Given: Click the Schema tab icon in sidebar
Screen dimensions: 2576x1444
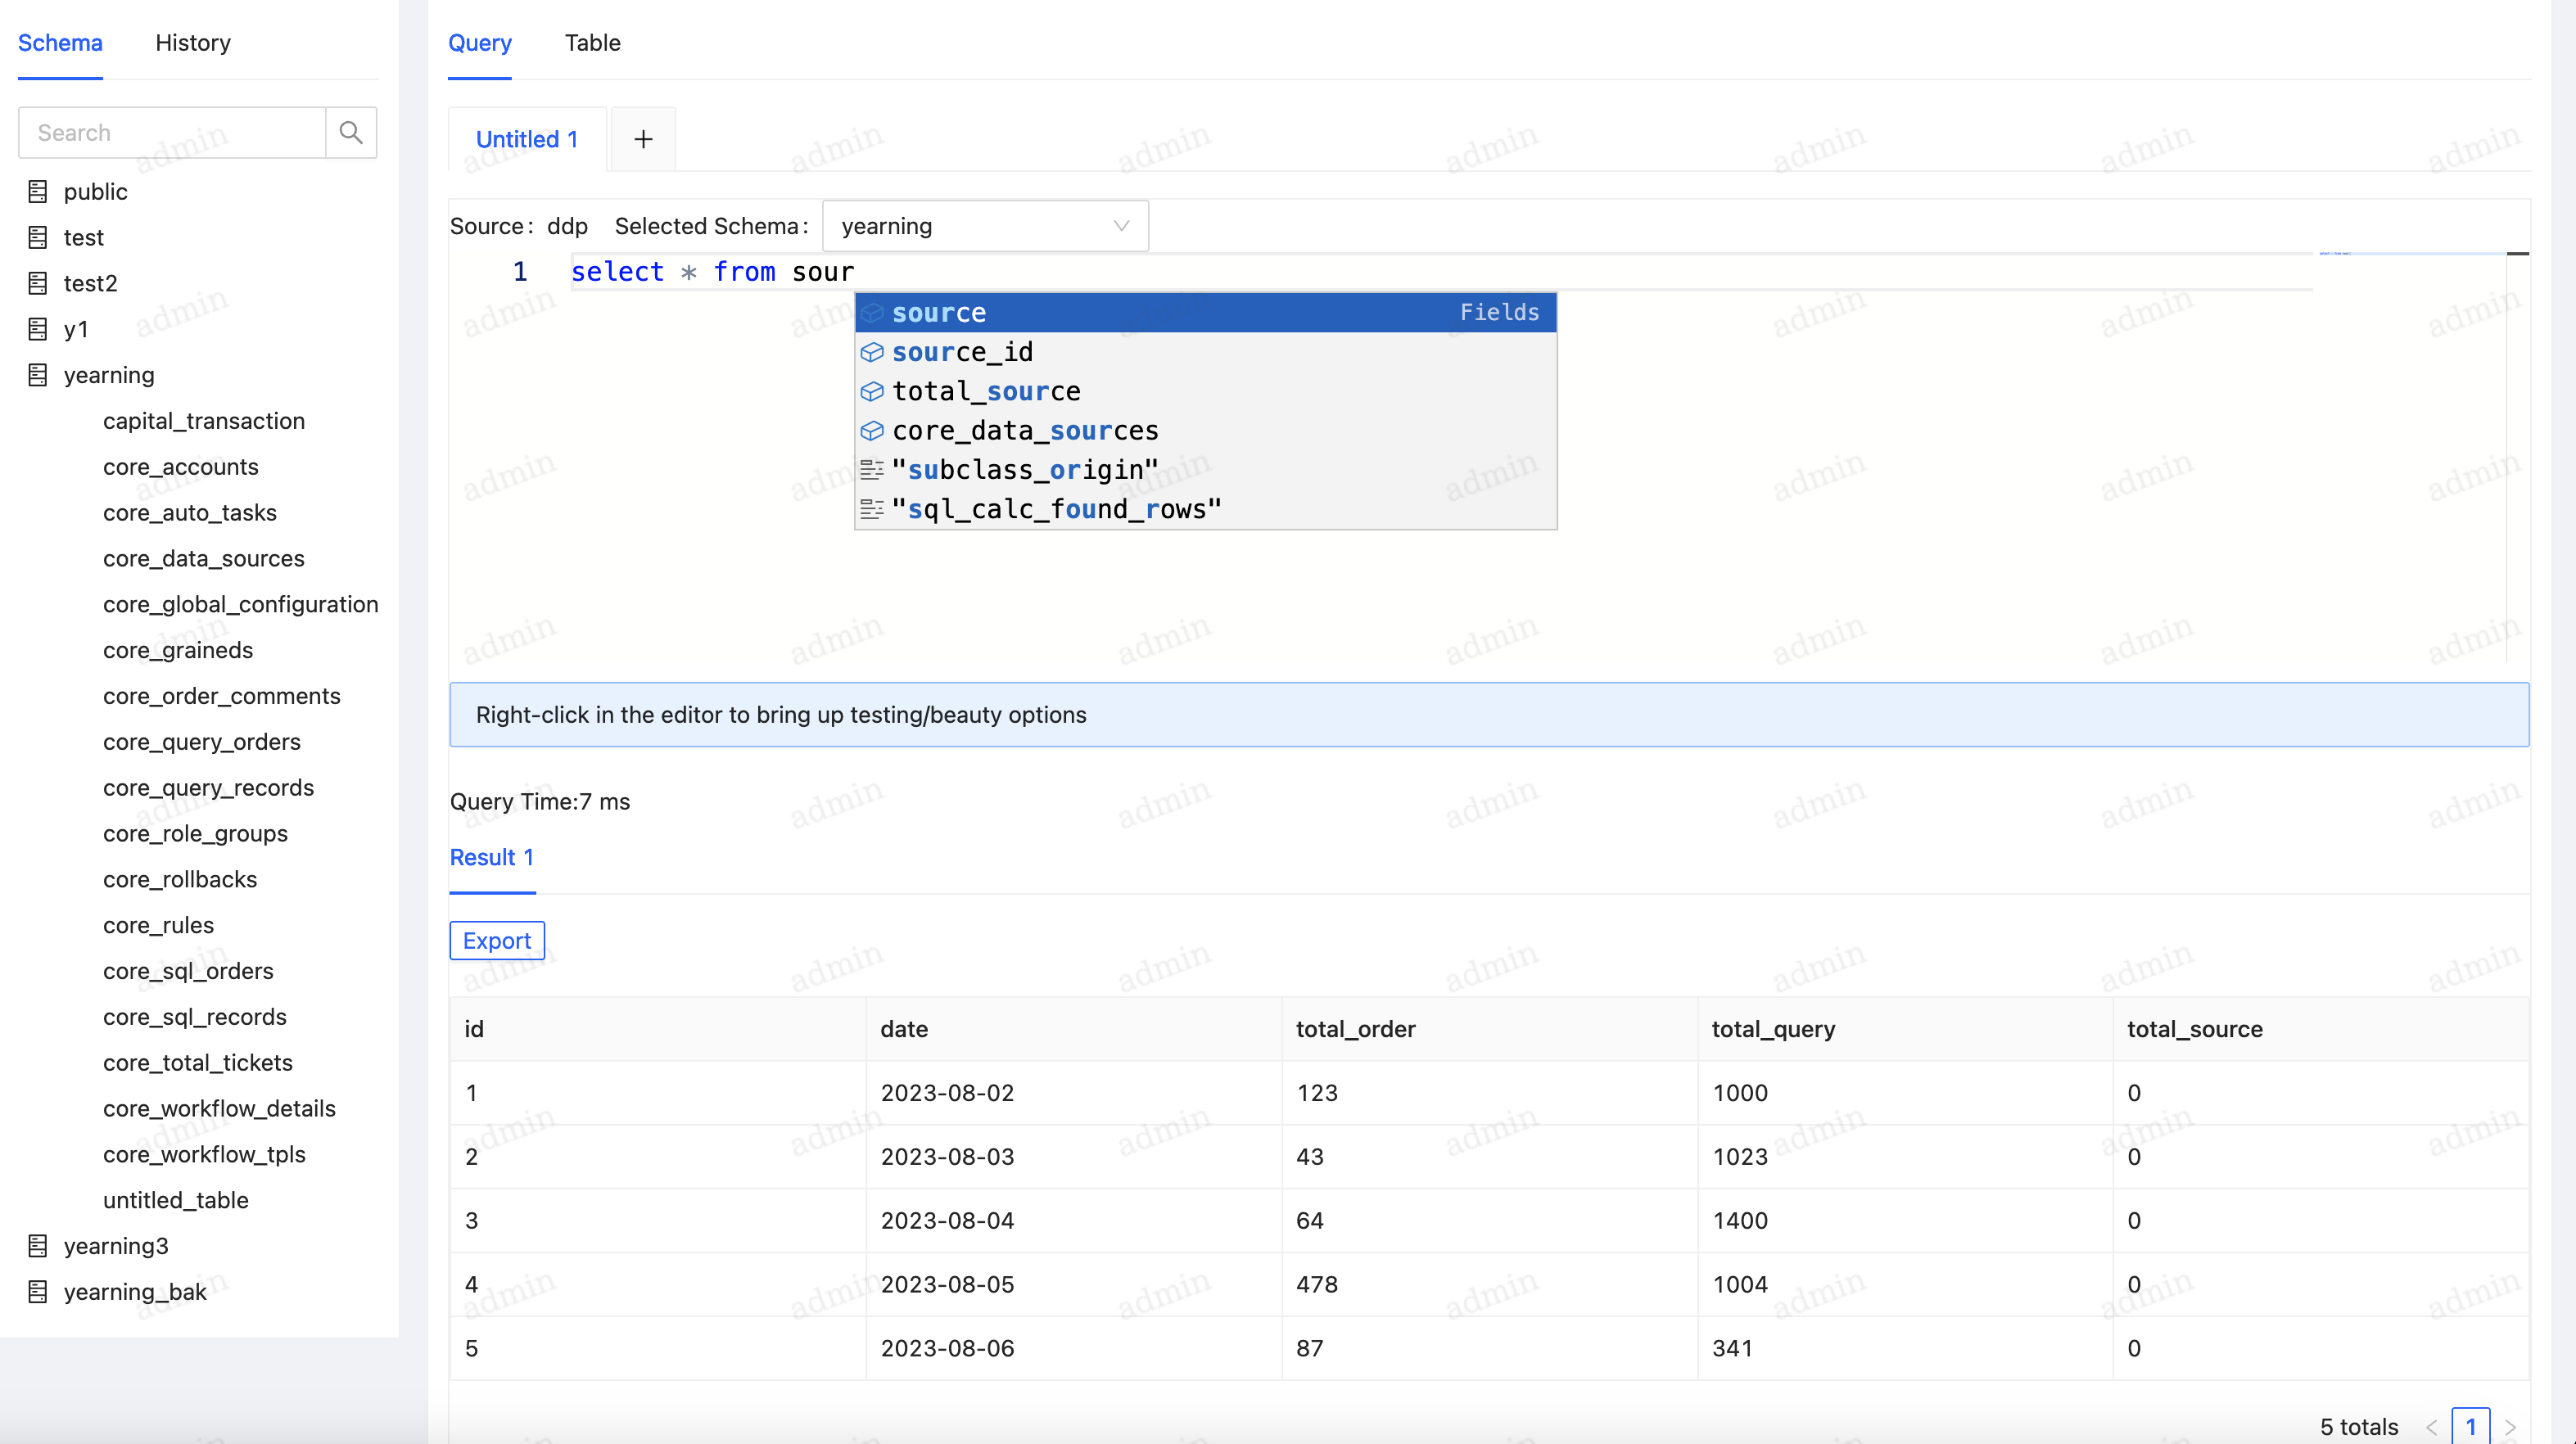Looking at the screenshot, I should tap(60, 43).
